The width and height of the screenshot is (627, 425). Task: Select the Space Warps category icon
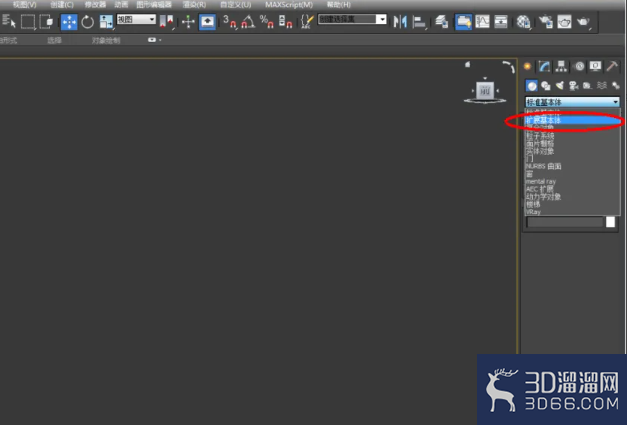click(x=601, y=86)
